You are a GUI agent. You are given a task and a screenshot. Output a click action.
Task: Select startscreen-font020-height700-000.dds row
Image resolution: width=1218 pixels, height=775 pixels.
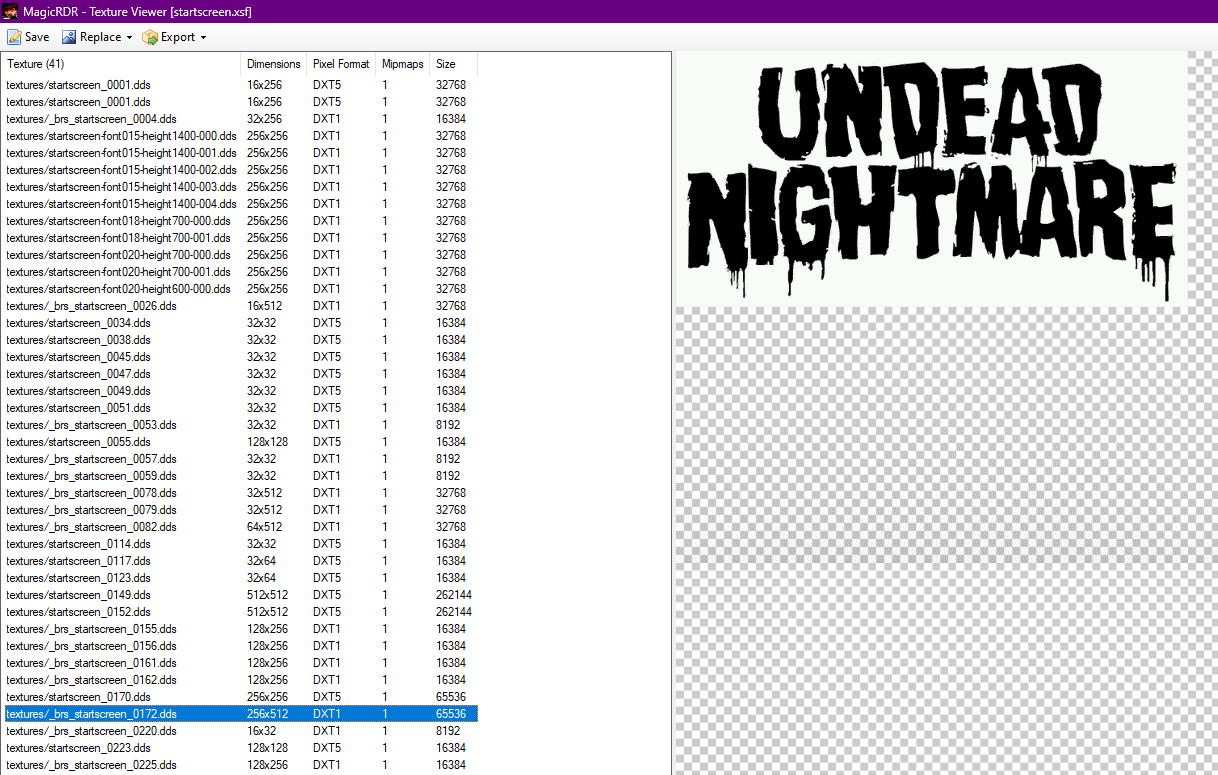(240, 254)
